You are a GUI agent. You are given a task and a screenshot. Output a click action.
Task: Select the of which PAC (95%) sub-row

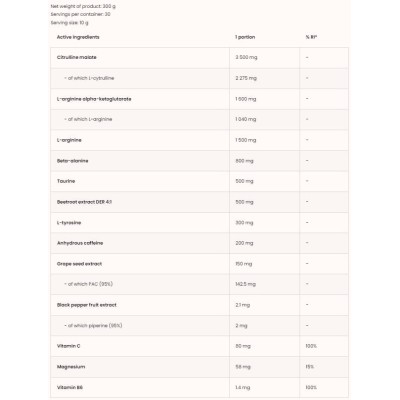(199, 284)
